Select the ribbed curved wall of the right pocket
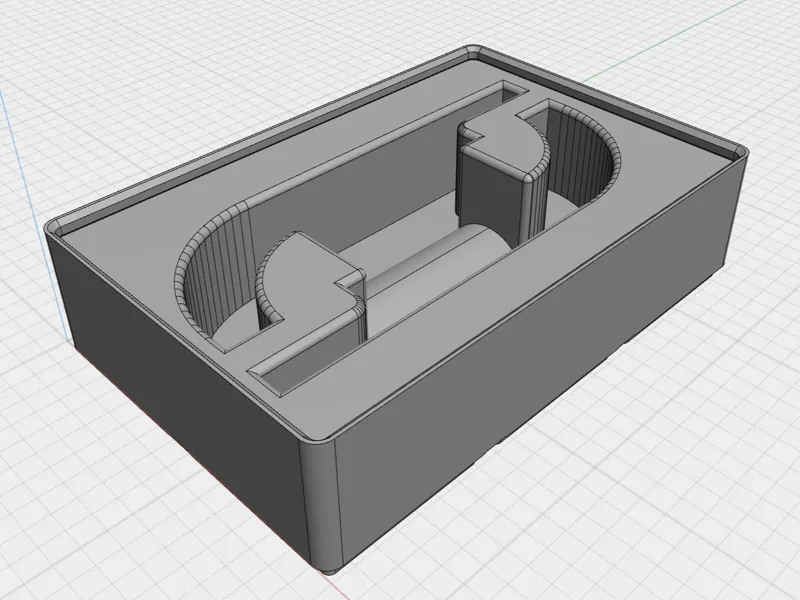This screenshot has height=600, width=800. [x=582, y=158]
